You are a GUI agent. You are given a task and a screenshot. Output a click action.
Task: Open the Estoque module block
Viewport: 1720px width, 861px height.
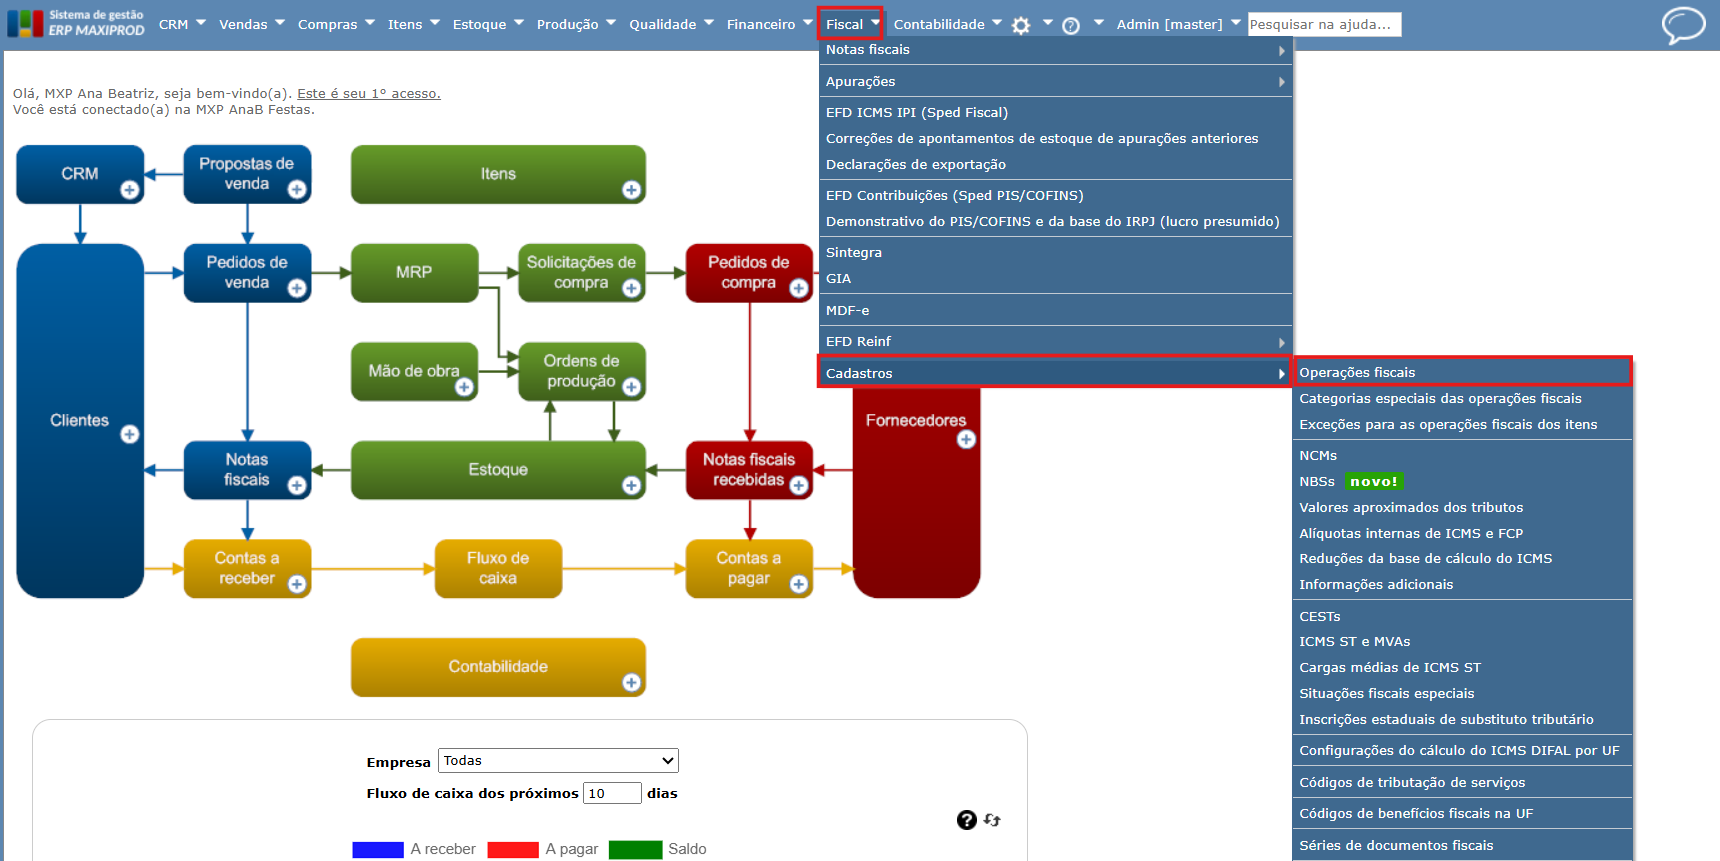tap(498, 470)
